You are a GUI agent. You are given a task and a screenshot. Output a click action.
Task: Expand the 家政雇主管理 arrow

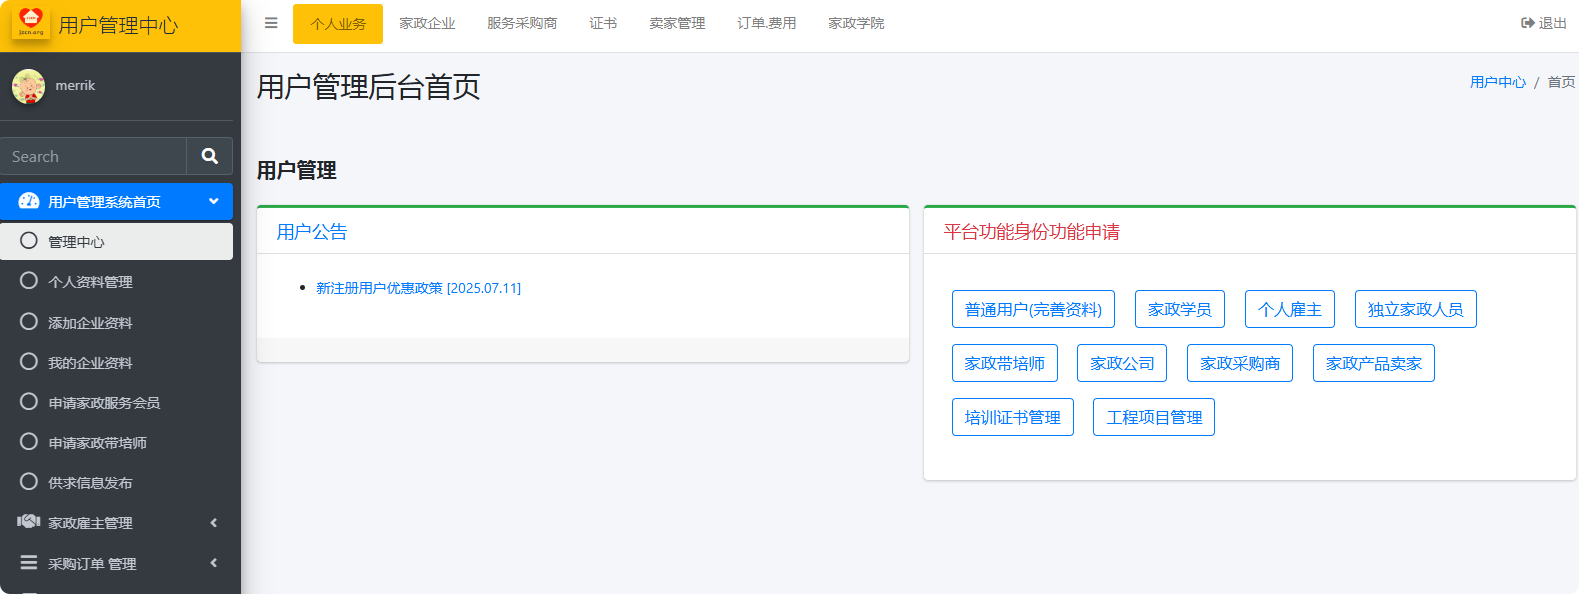click(x=213, y=523)
